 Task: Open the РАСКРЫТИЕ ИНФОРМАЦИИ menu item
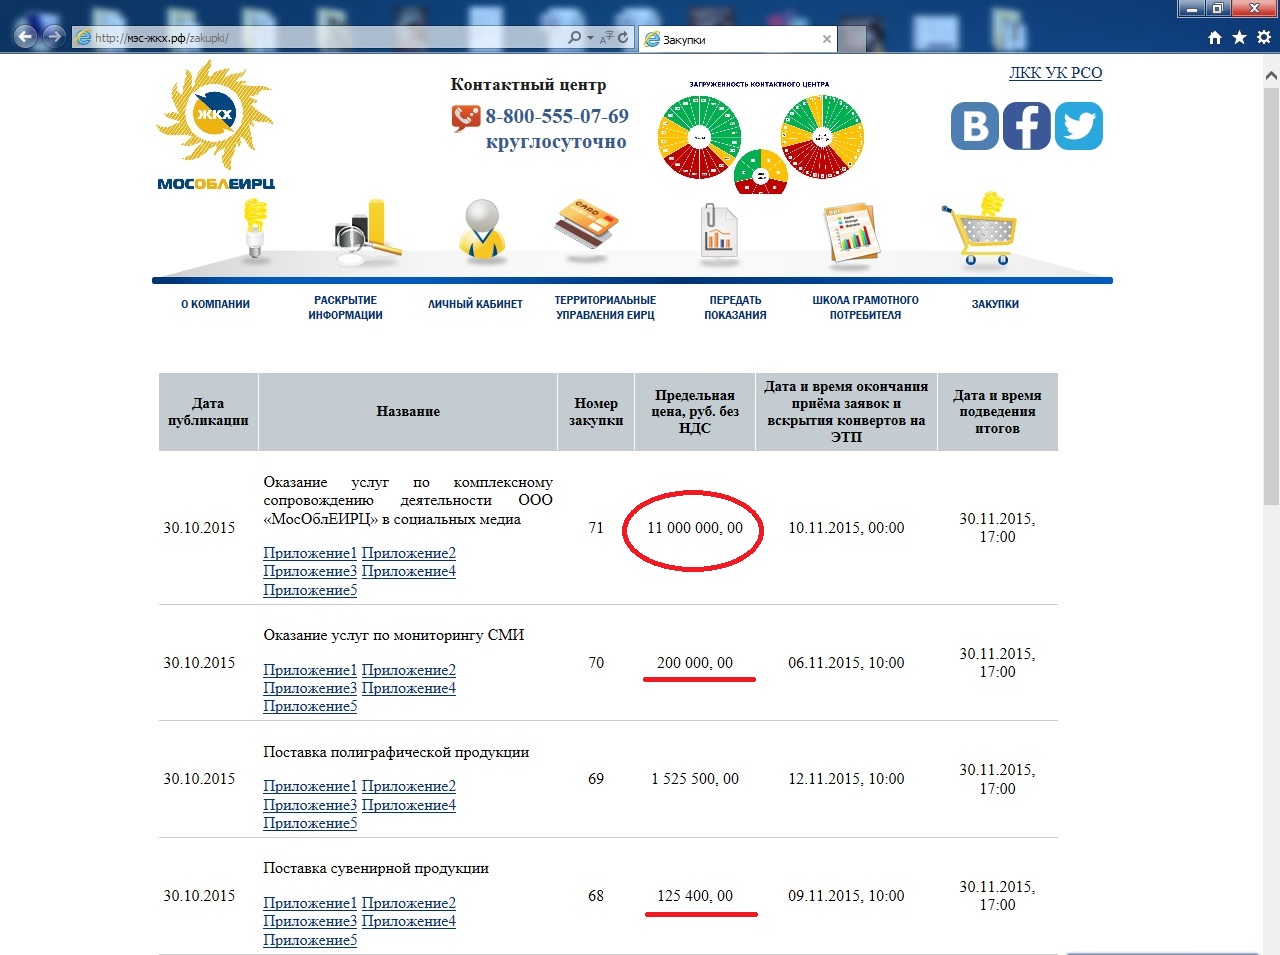(x=345, y=307)
